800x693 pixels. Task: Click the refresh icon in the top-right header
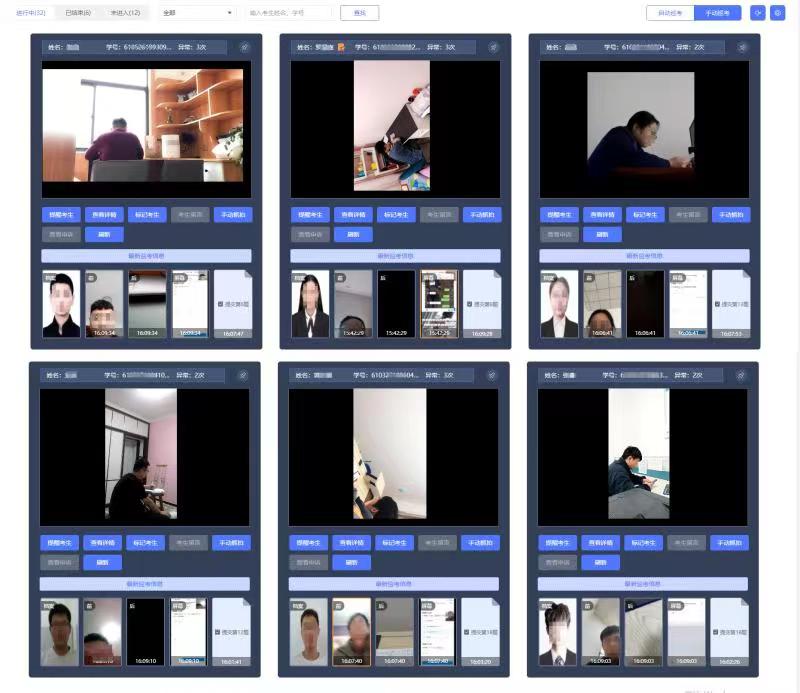758,13
